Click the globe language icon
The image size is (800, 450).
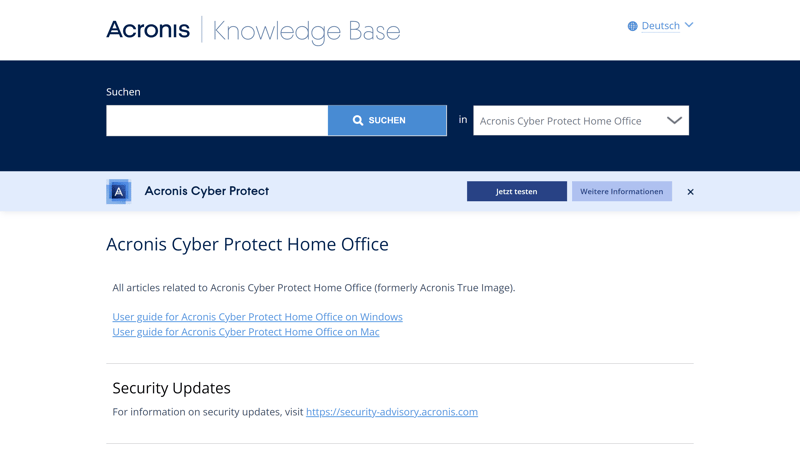coord(632,26)
